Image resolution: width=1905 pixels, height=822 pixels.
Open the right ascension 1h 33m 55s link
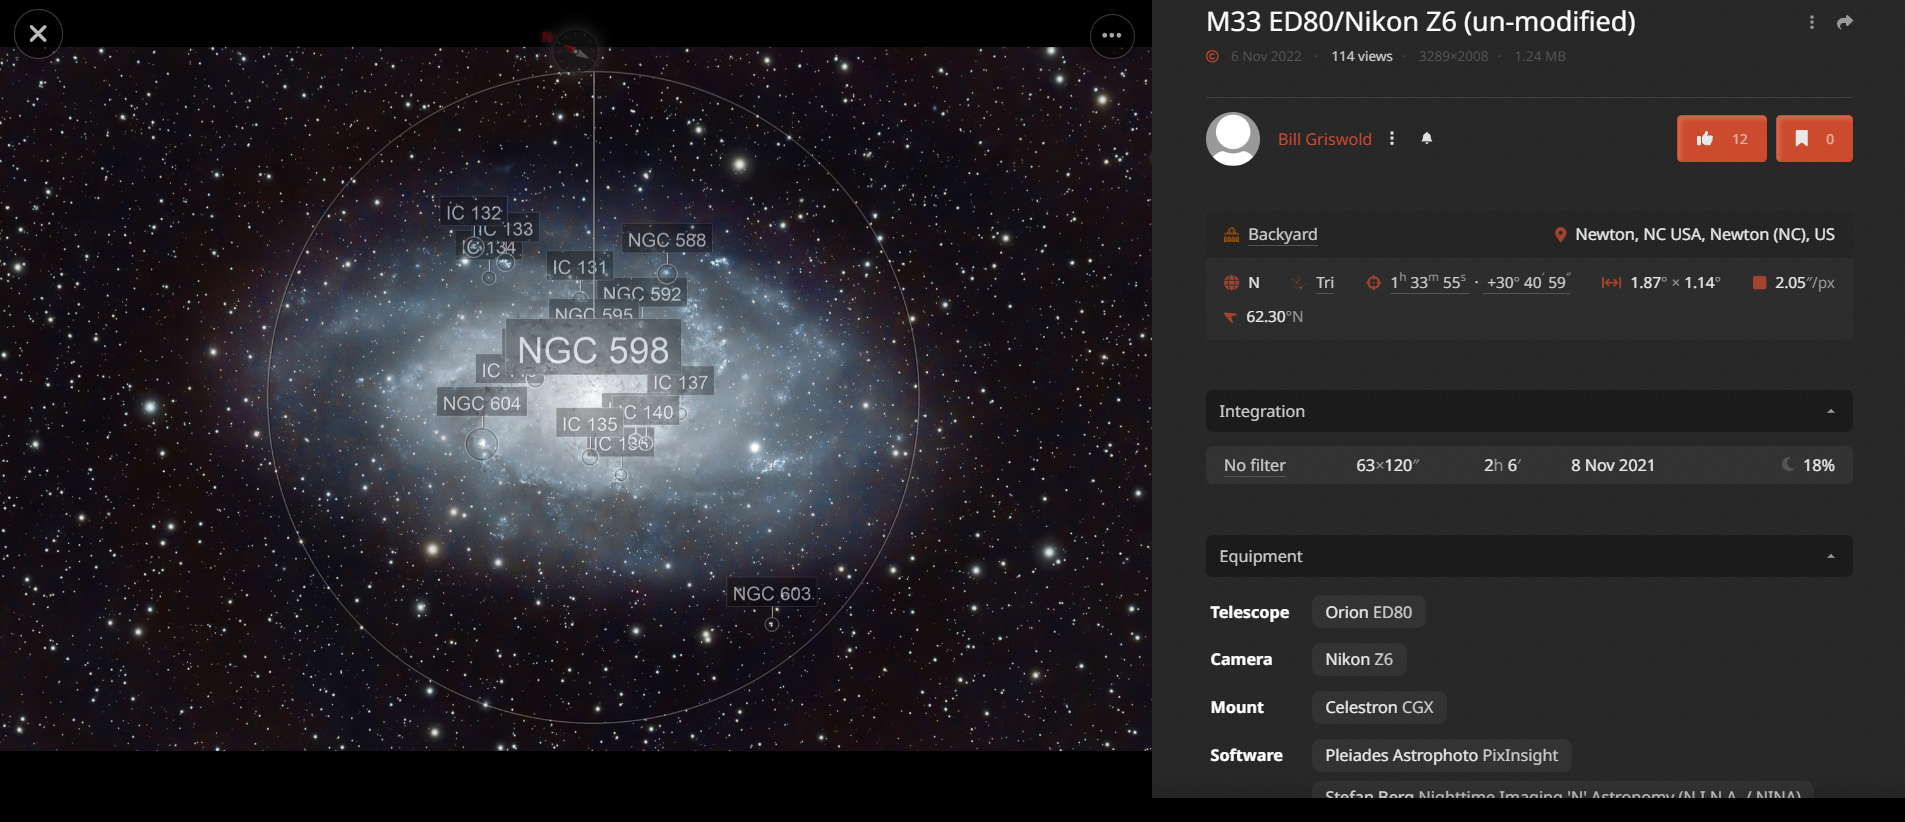(x=1428, y=282)
